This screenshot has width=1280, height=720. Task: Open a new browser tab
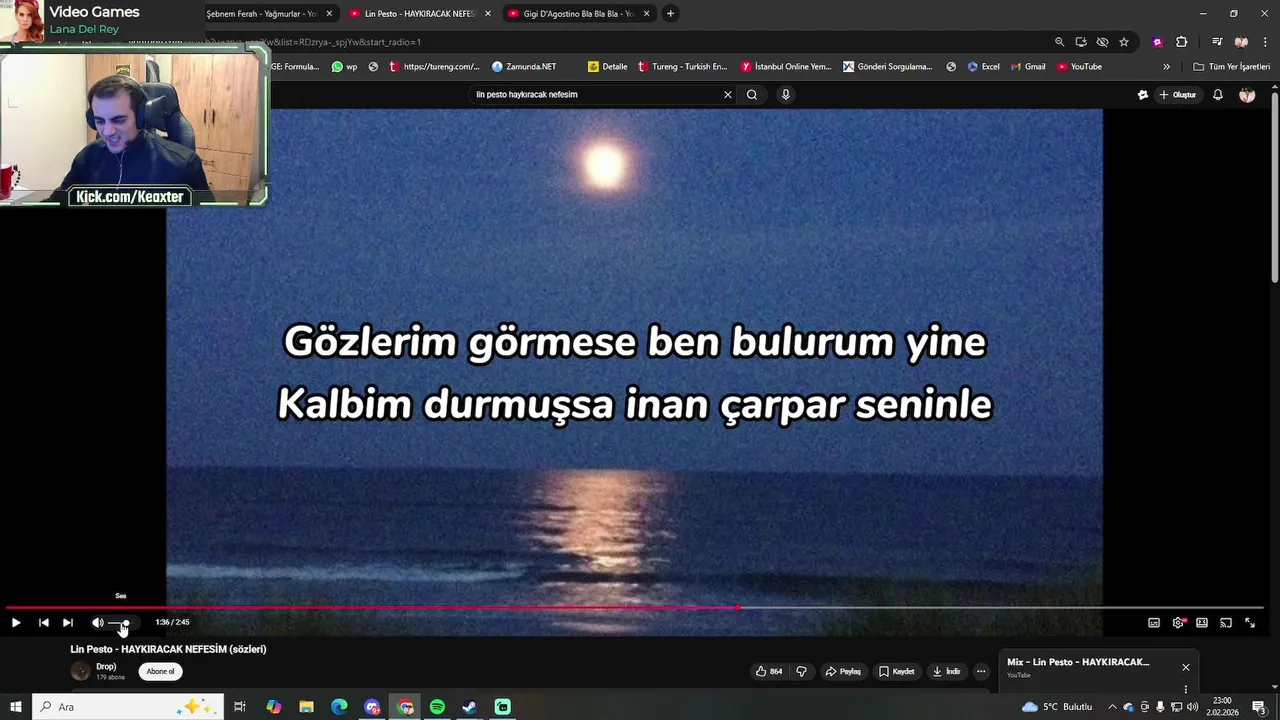671,14
